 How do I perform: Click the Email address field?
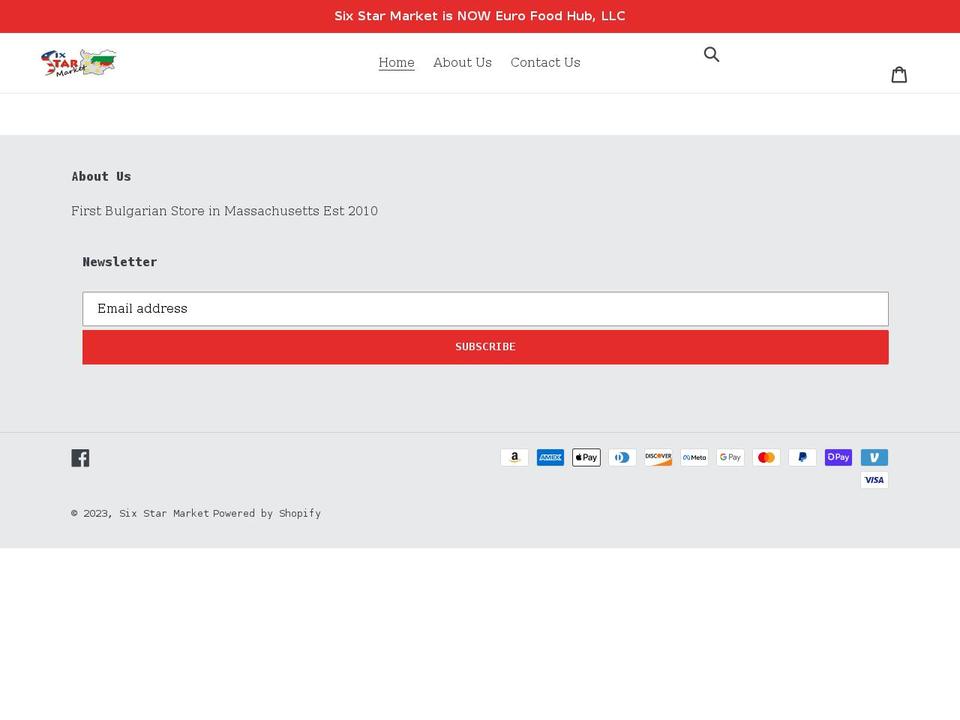[486, 309]
